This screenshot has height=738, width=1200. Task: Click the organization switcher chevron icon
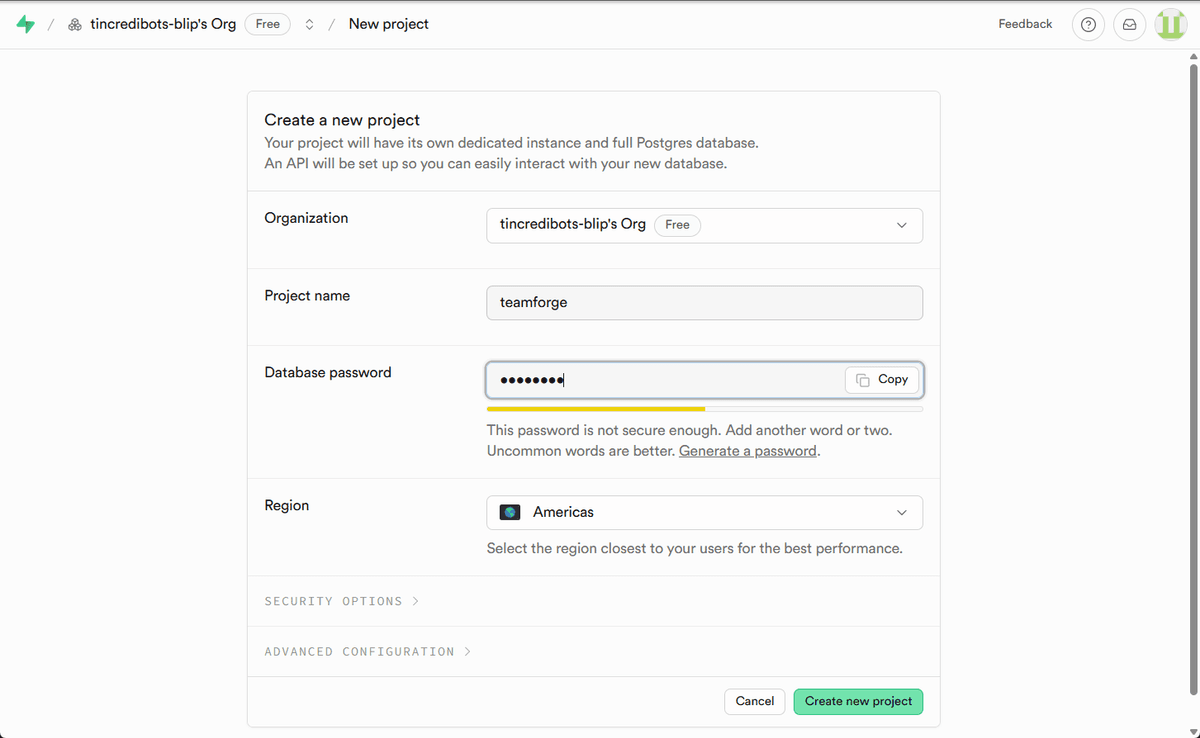[309, 24]
